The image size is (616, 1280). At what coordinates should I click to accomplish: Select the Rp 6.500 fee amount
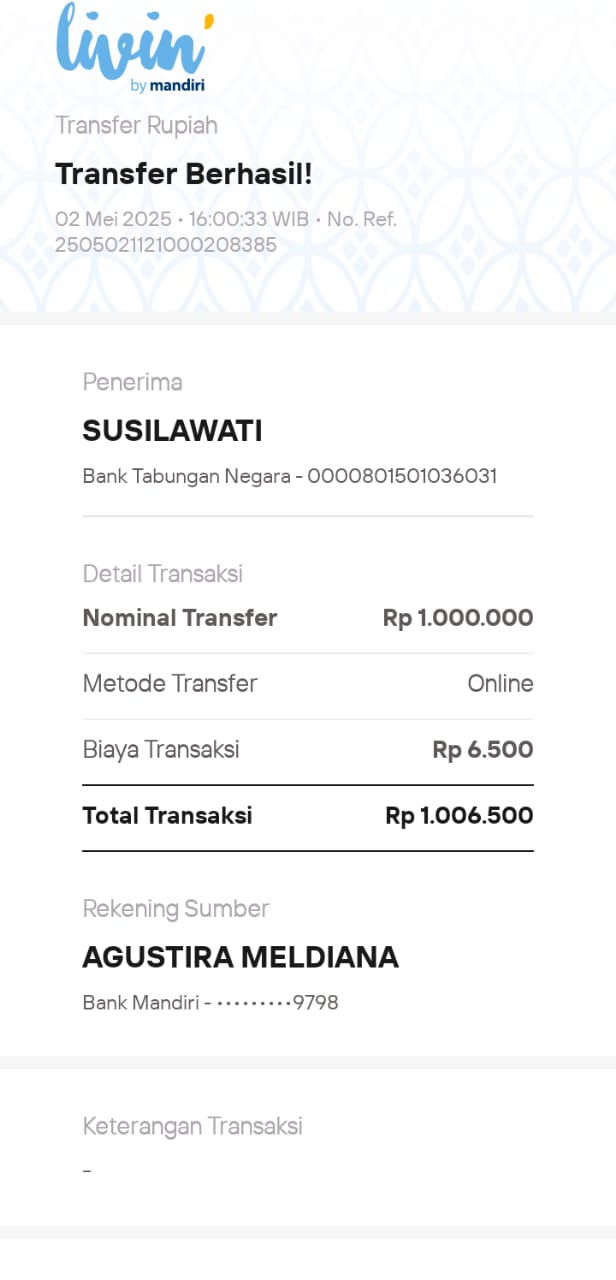point(482,750)
